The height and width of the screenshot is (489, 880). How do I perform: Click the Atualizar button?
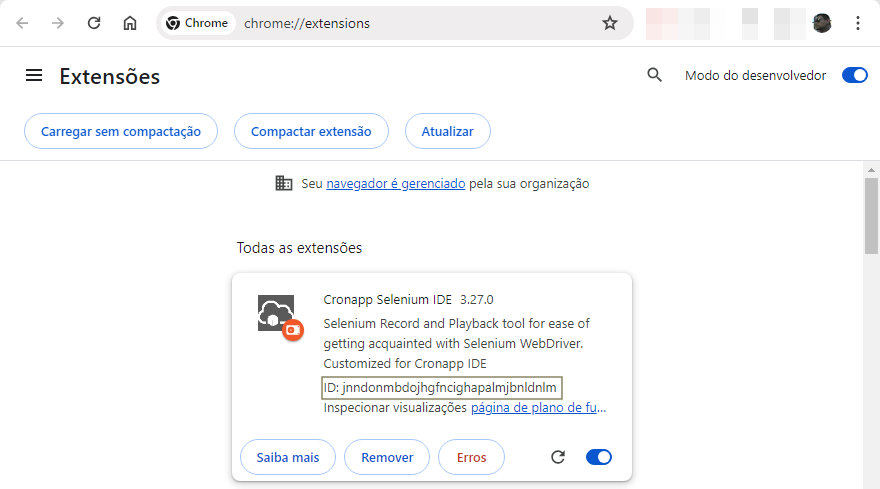coord(447,131)
